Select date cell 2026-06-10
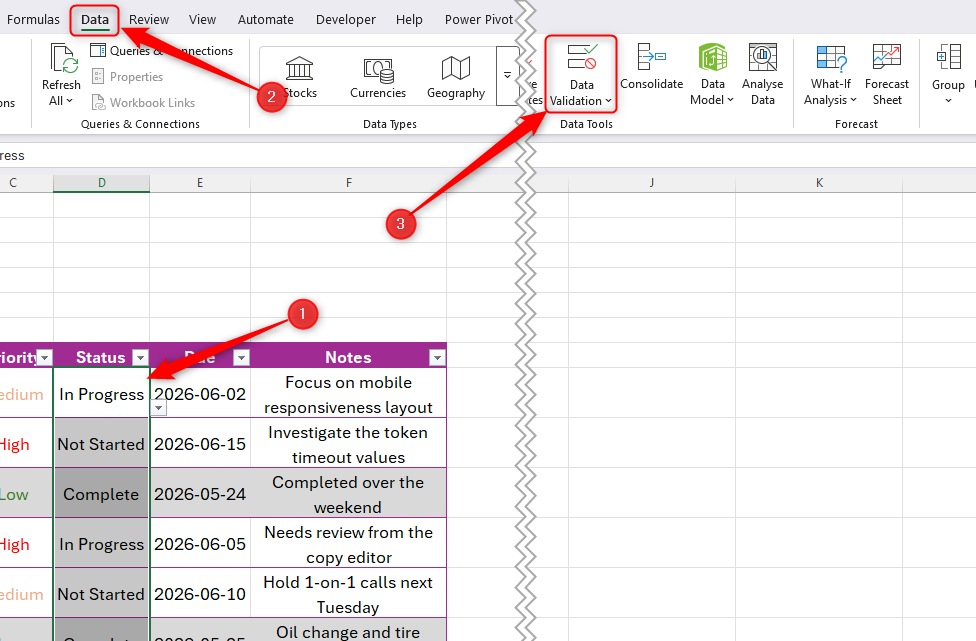The height and width of the screenshot is (641, 976). pyautogui.click(x=200, y=593)
